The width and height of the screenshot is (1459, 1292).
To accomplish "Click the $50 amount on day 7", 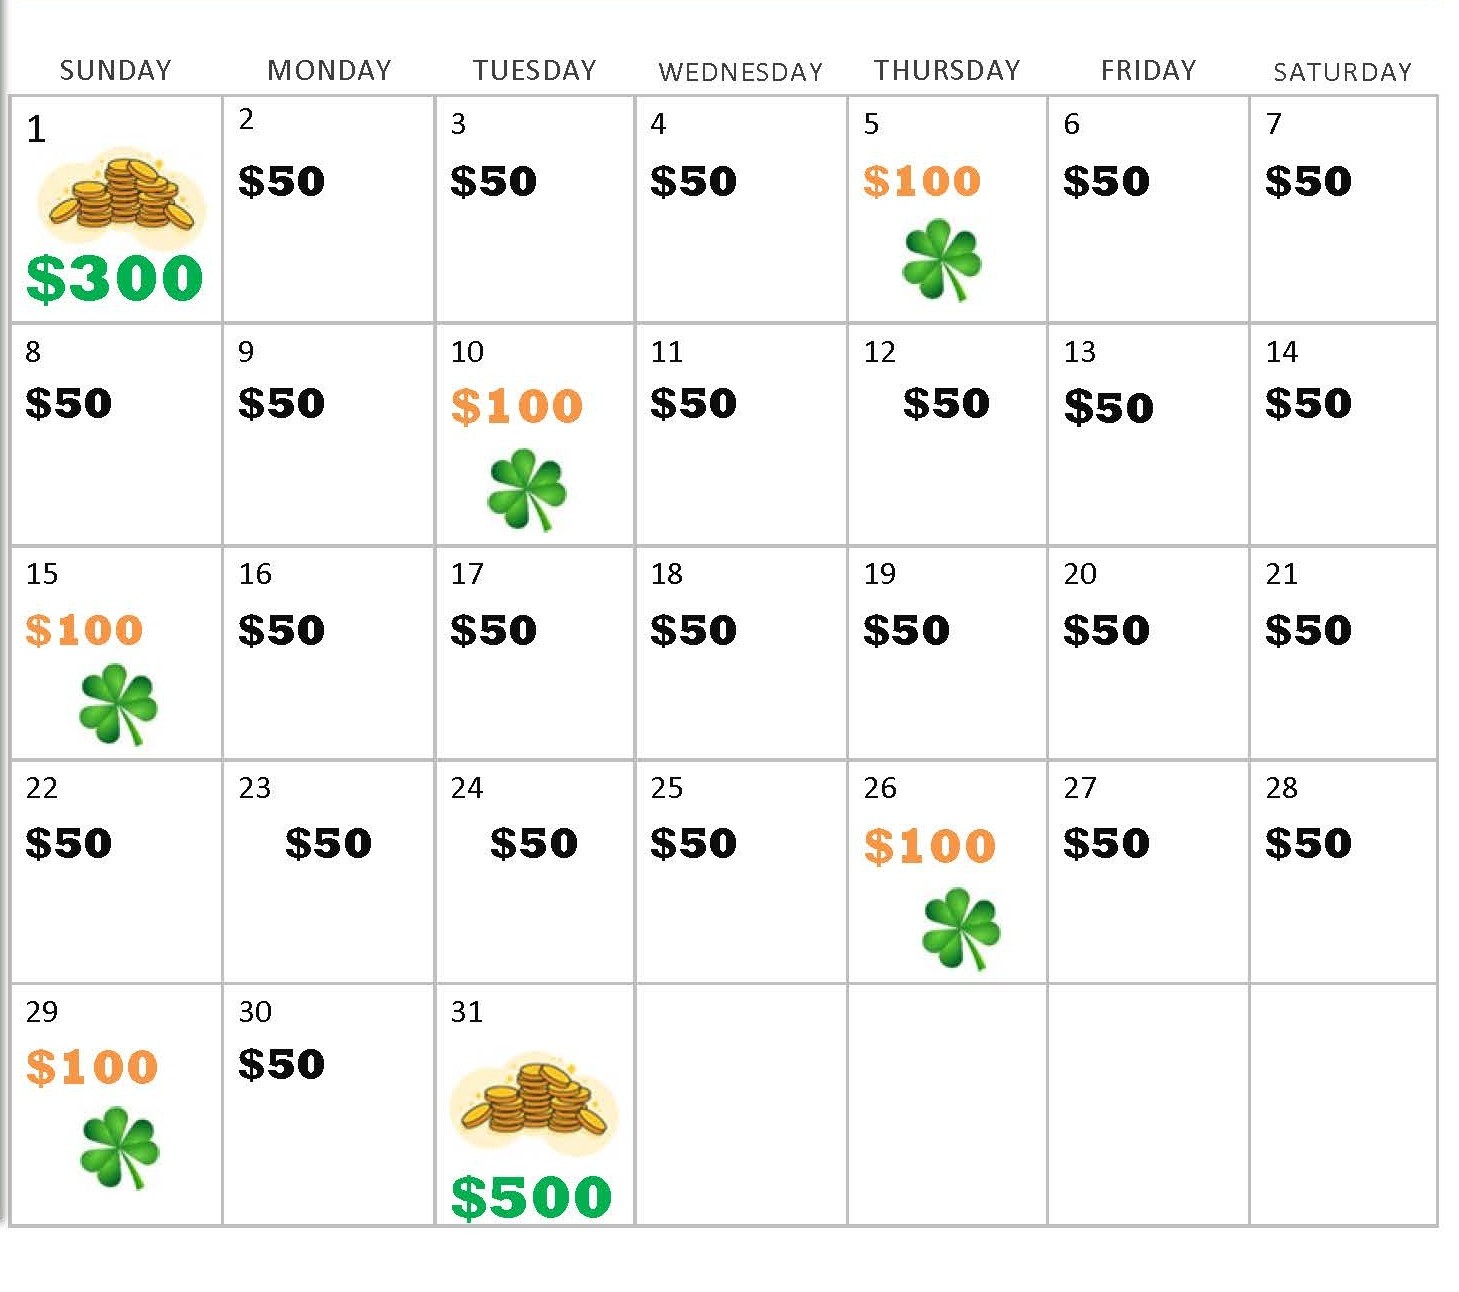I will [x=1308, y=181].
